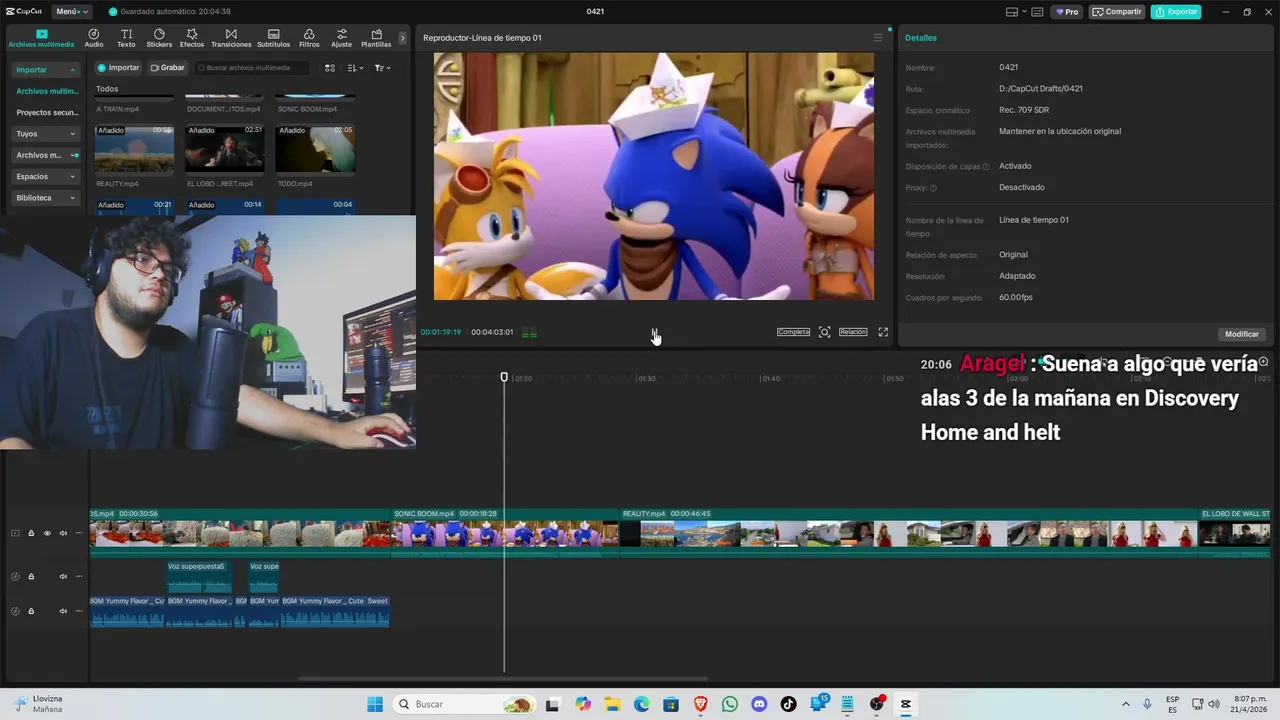Select the SONIC BOOM.mp4 timeline clip
1280x720 pixels.
pyautogui.click(x=504, y=532)
